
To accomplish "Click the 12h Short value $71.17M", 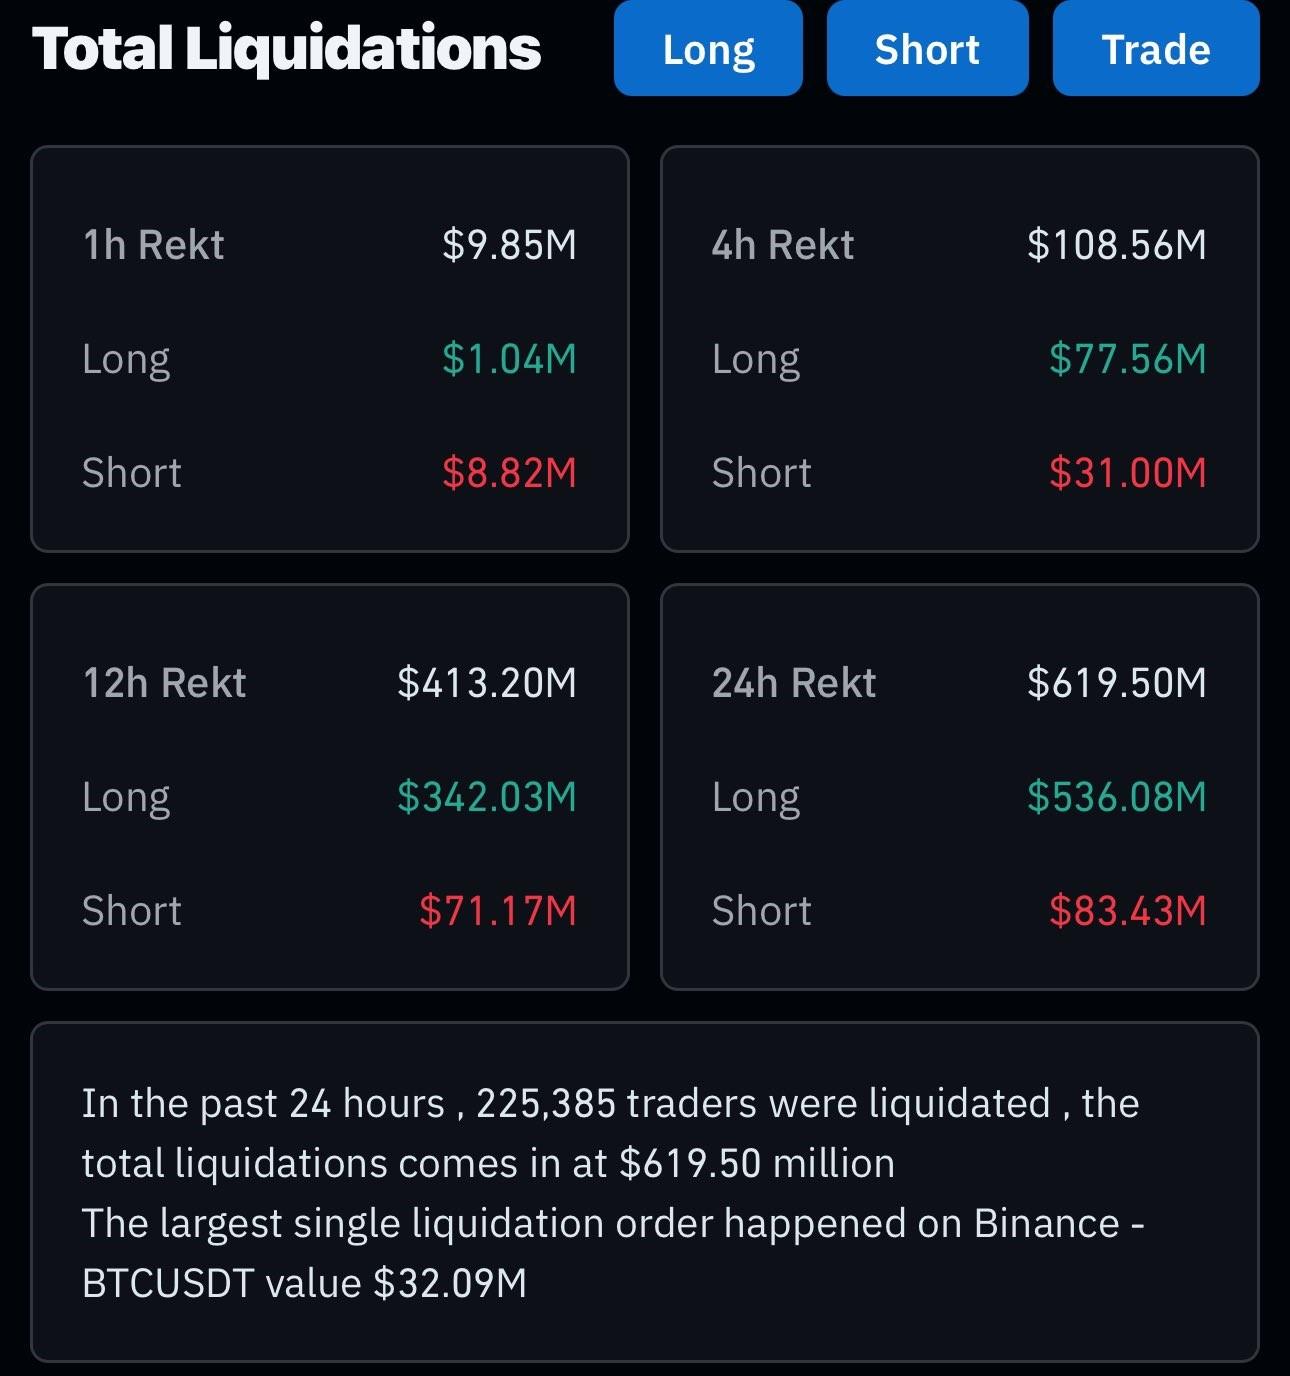I will 498,911.
